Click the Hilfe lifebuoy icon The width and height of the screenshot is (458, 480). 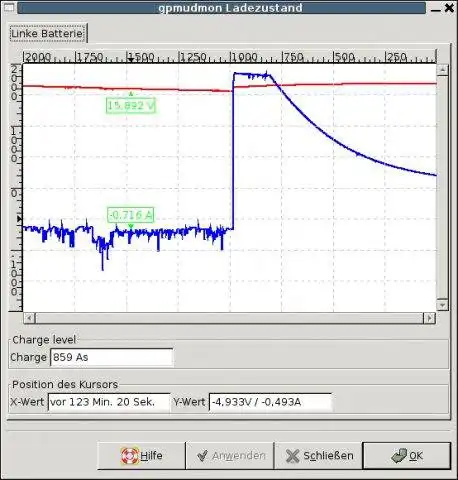[x=130, y=456]
